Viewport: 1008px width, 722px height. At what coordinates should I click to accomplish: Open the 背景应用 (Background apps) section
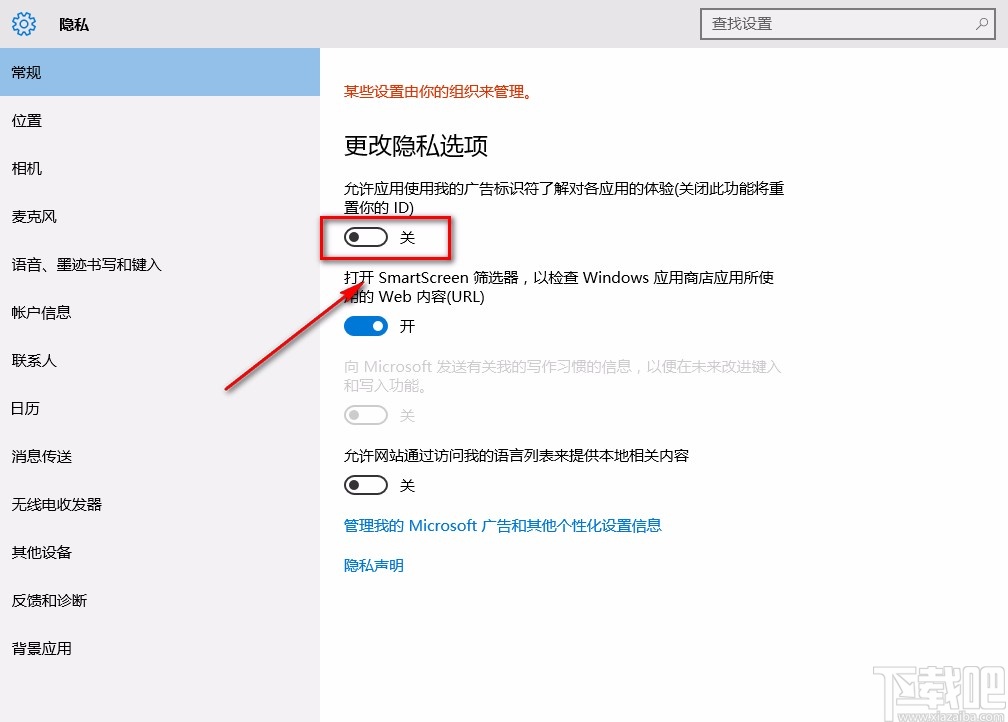[41, 648]
